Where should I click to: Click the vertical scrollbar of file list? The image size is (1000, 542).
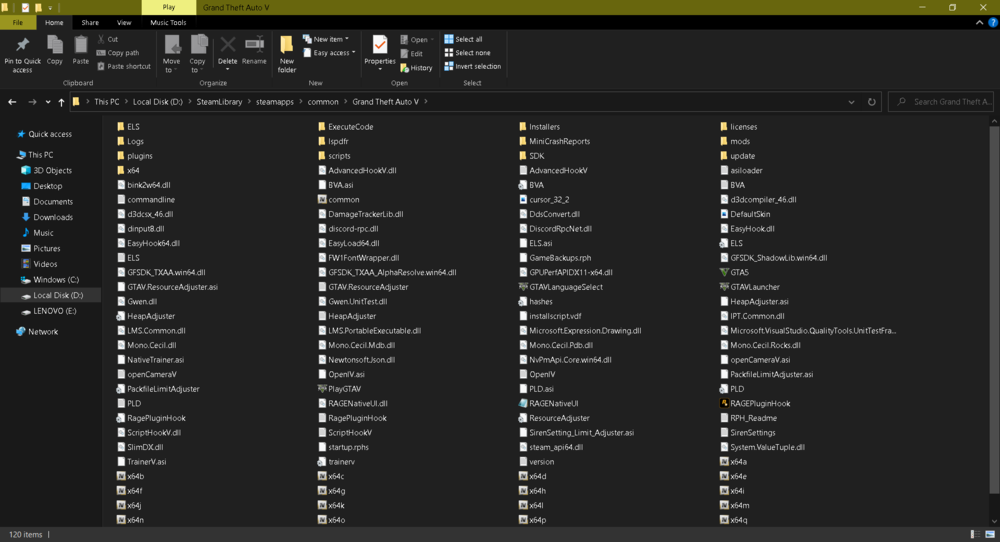[994, 309]
